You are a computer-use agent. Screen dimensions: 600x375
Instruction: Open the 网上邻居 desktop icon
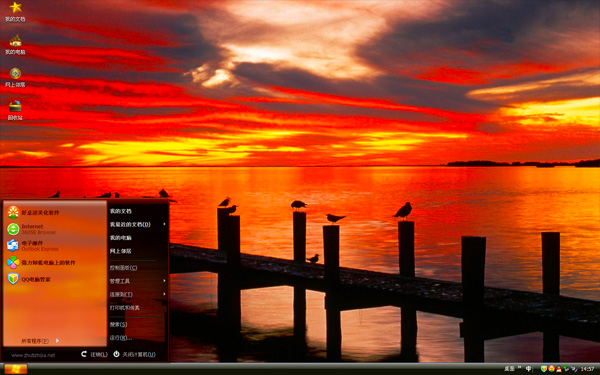click(x=15, y=78)
